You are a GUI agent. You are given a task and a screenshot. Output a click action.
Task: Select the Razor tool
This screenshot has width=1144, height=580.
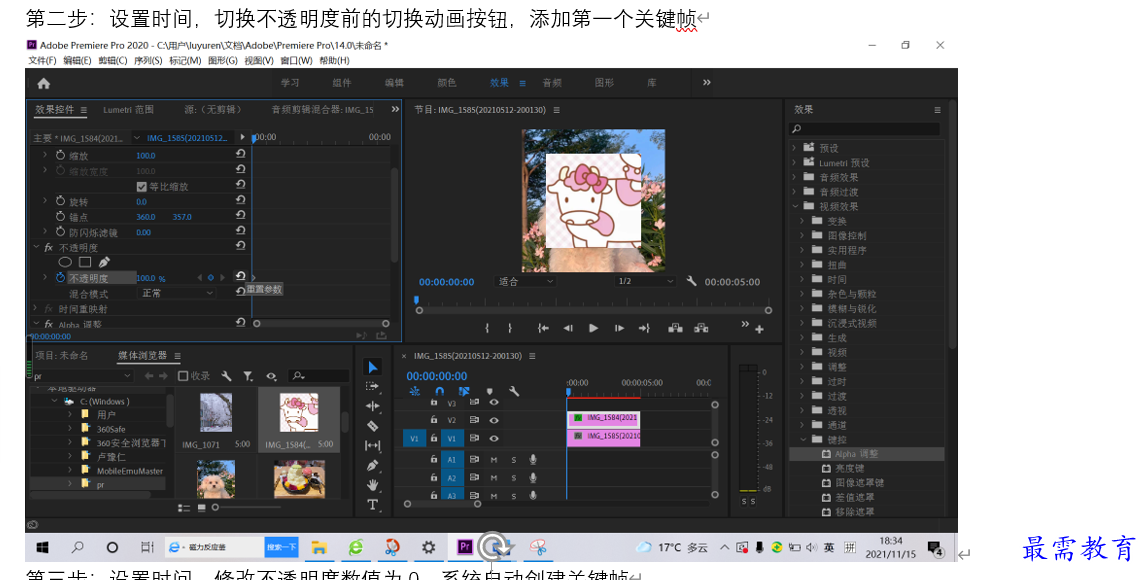pyautogui.click(x=372, y=426)
